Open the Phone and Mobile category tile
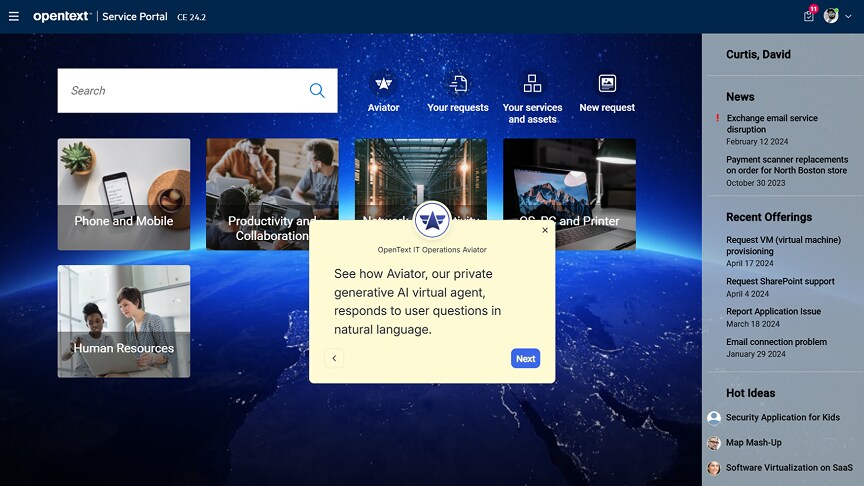Screen dimensions: 864x486 click(x=124, y=194)
